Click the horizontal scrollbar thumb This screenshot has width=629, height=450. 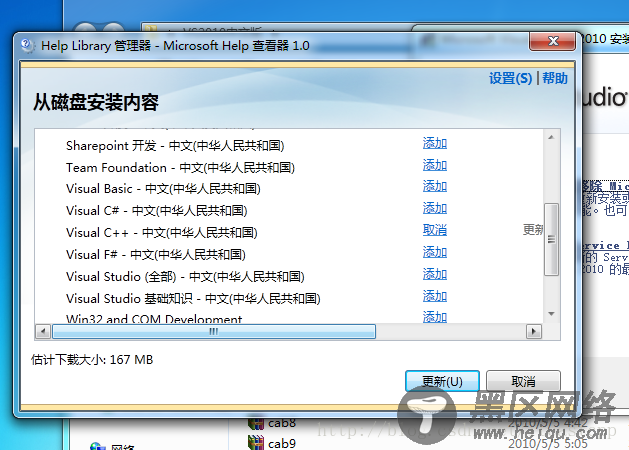214,332
